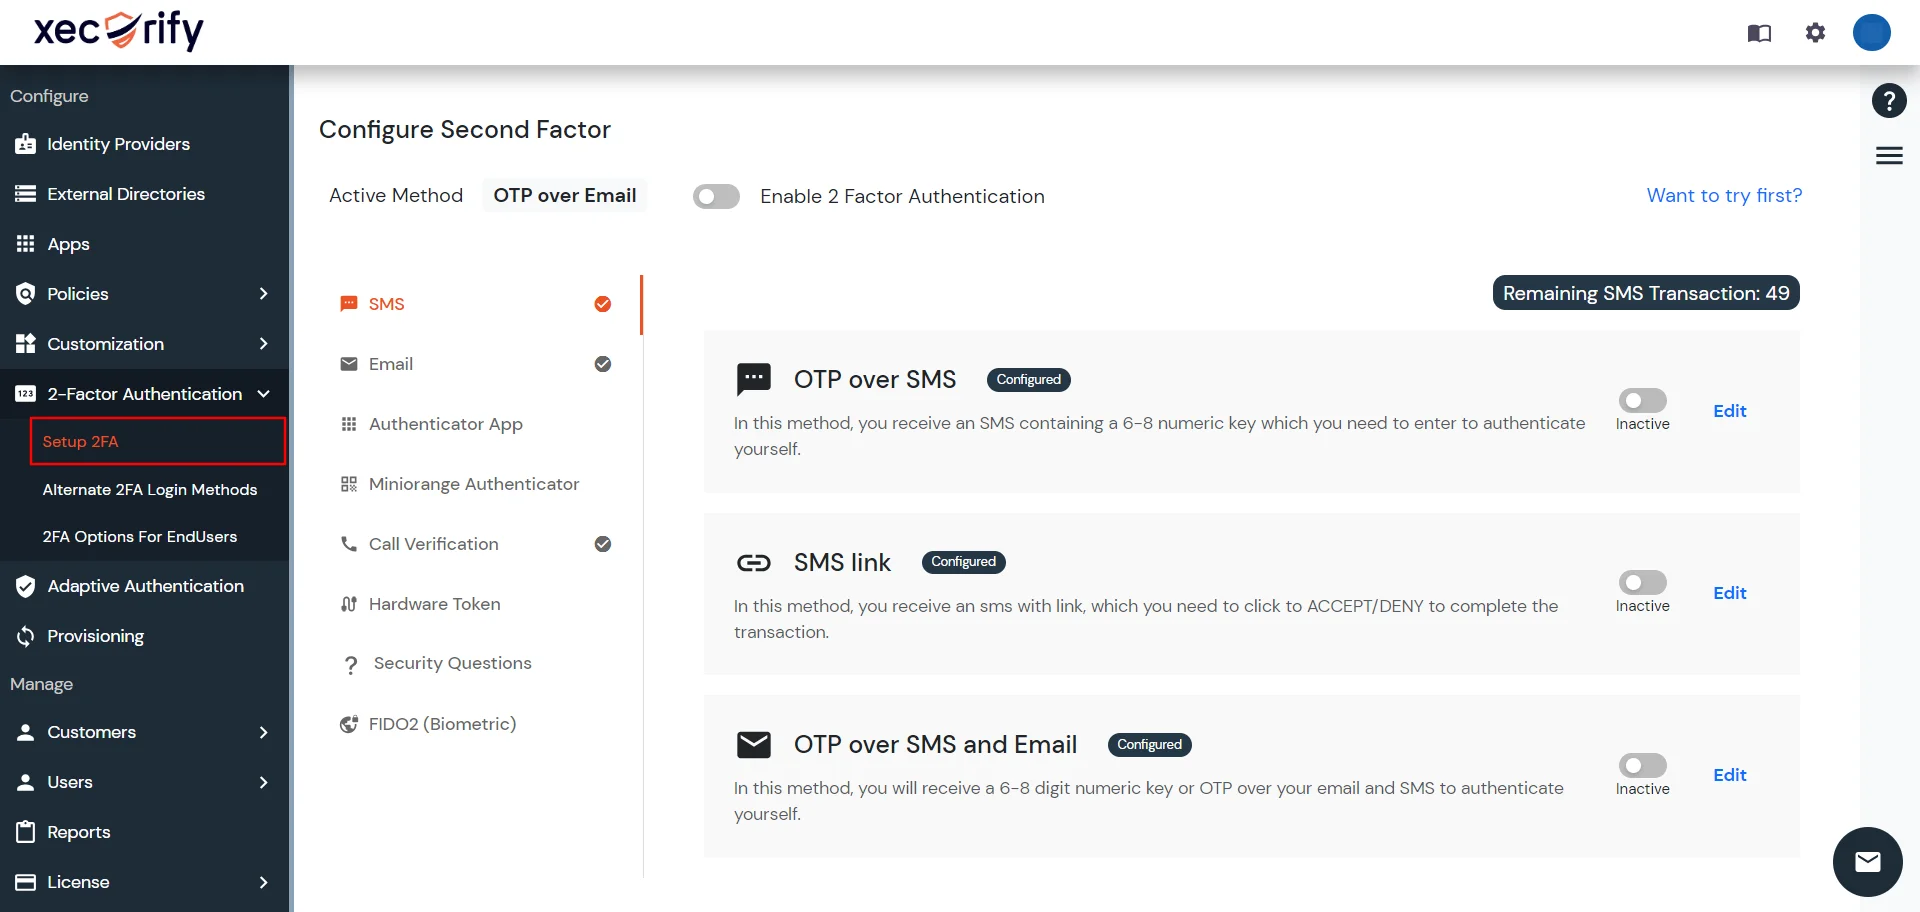This screenshot has height=912, width=1920.
Task: Select the Security Questions method
Action: click(451, 663)
